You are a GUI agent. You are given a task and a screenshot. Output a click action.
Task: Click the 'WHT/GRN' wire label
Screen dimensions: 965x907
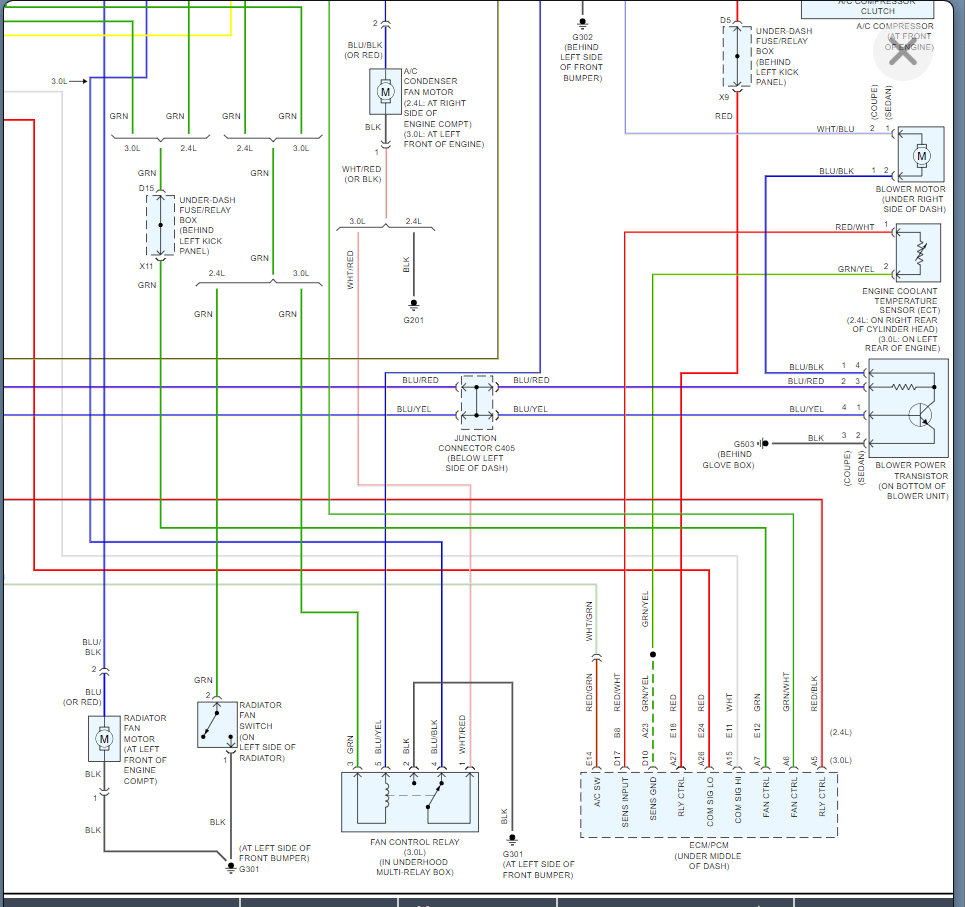tap(589, 621)
